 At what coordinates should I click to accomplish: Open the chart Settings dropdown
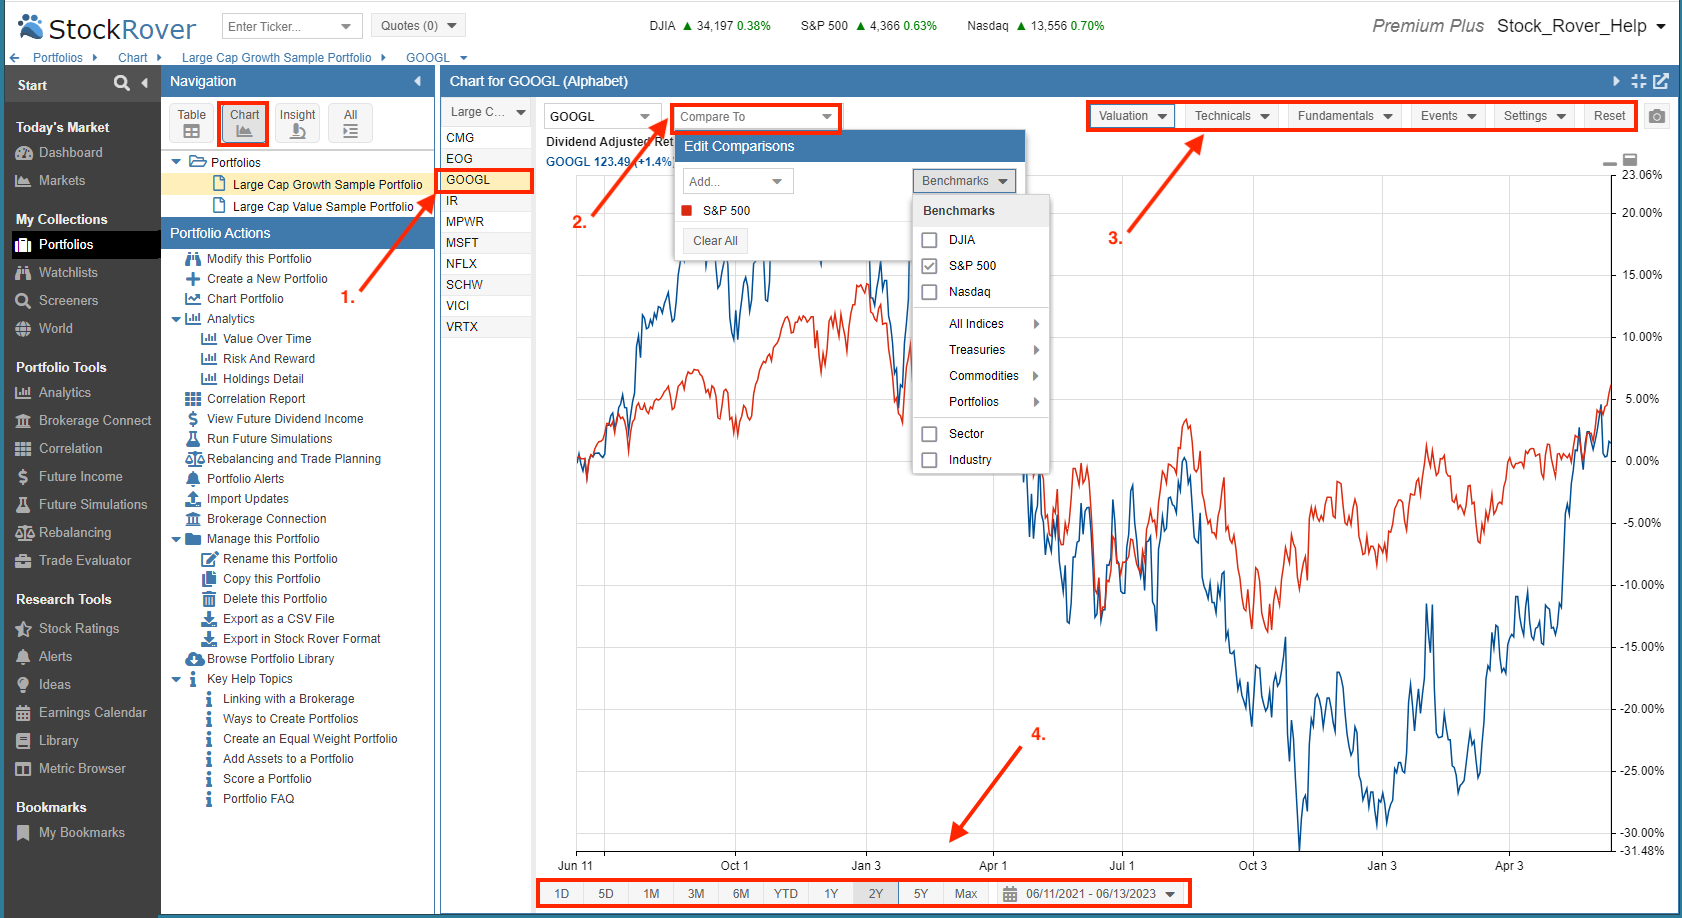point(1535,116)
